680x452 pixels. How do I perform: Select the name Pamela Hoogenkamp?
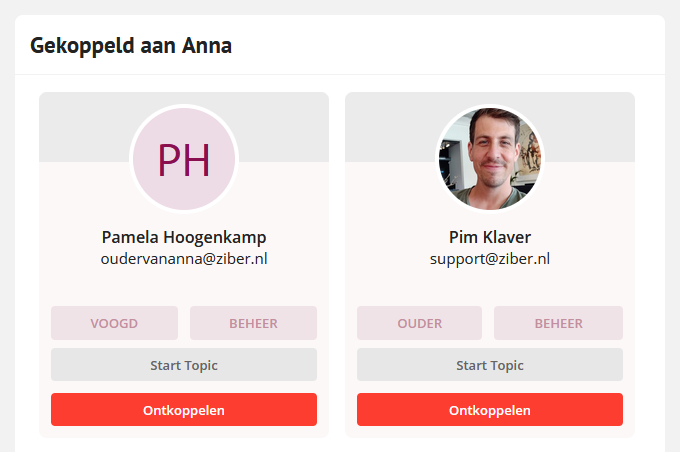[x=184, y=237]
